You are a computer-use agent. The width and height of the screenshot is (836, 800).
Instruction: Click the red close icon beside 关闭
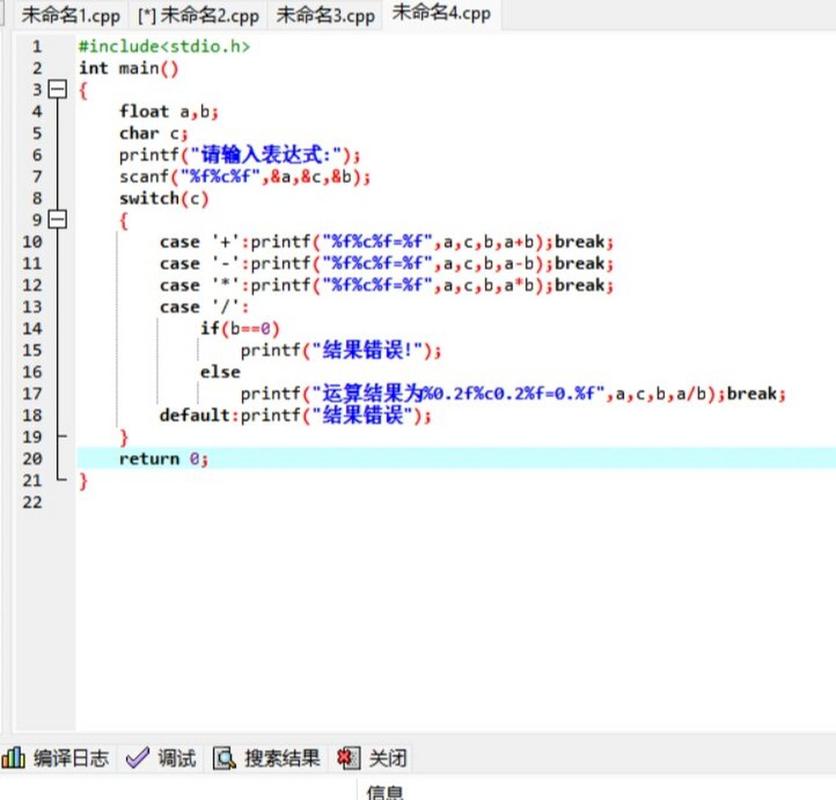click(x=348, y=758)
